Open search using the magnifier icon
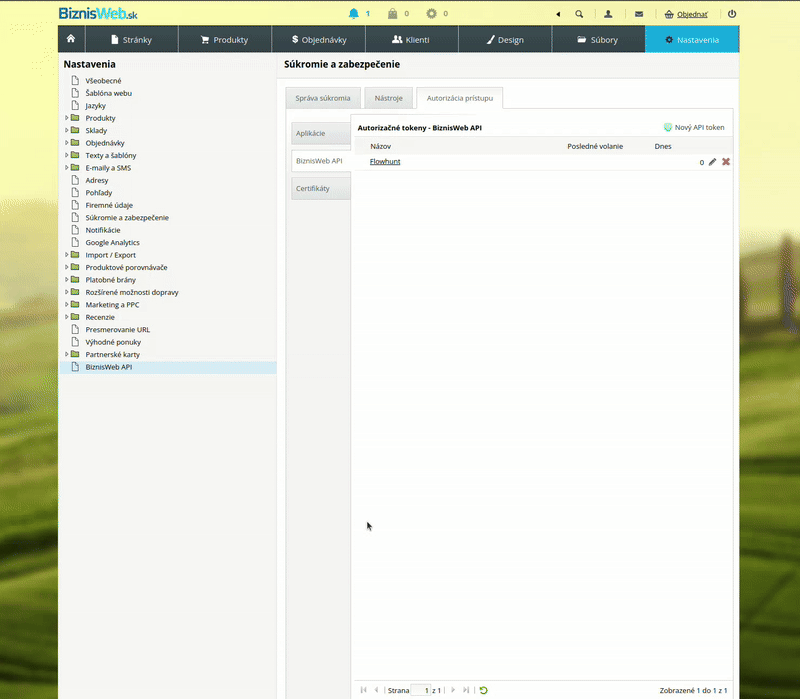The height and width of the screenshot is (699, 800). [580, 13]
